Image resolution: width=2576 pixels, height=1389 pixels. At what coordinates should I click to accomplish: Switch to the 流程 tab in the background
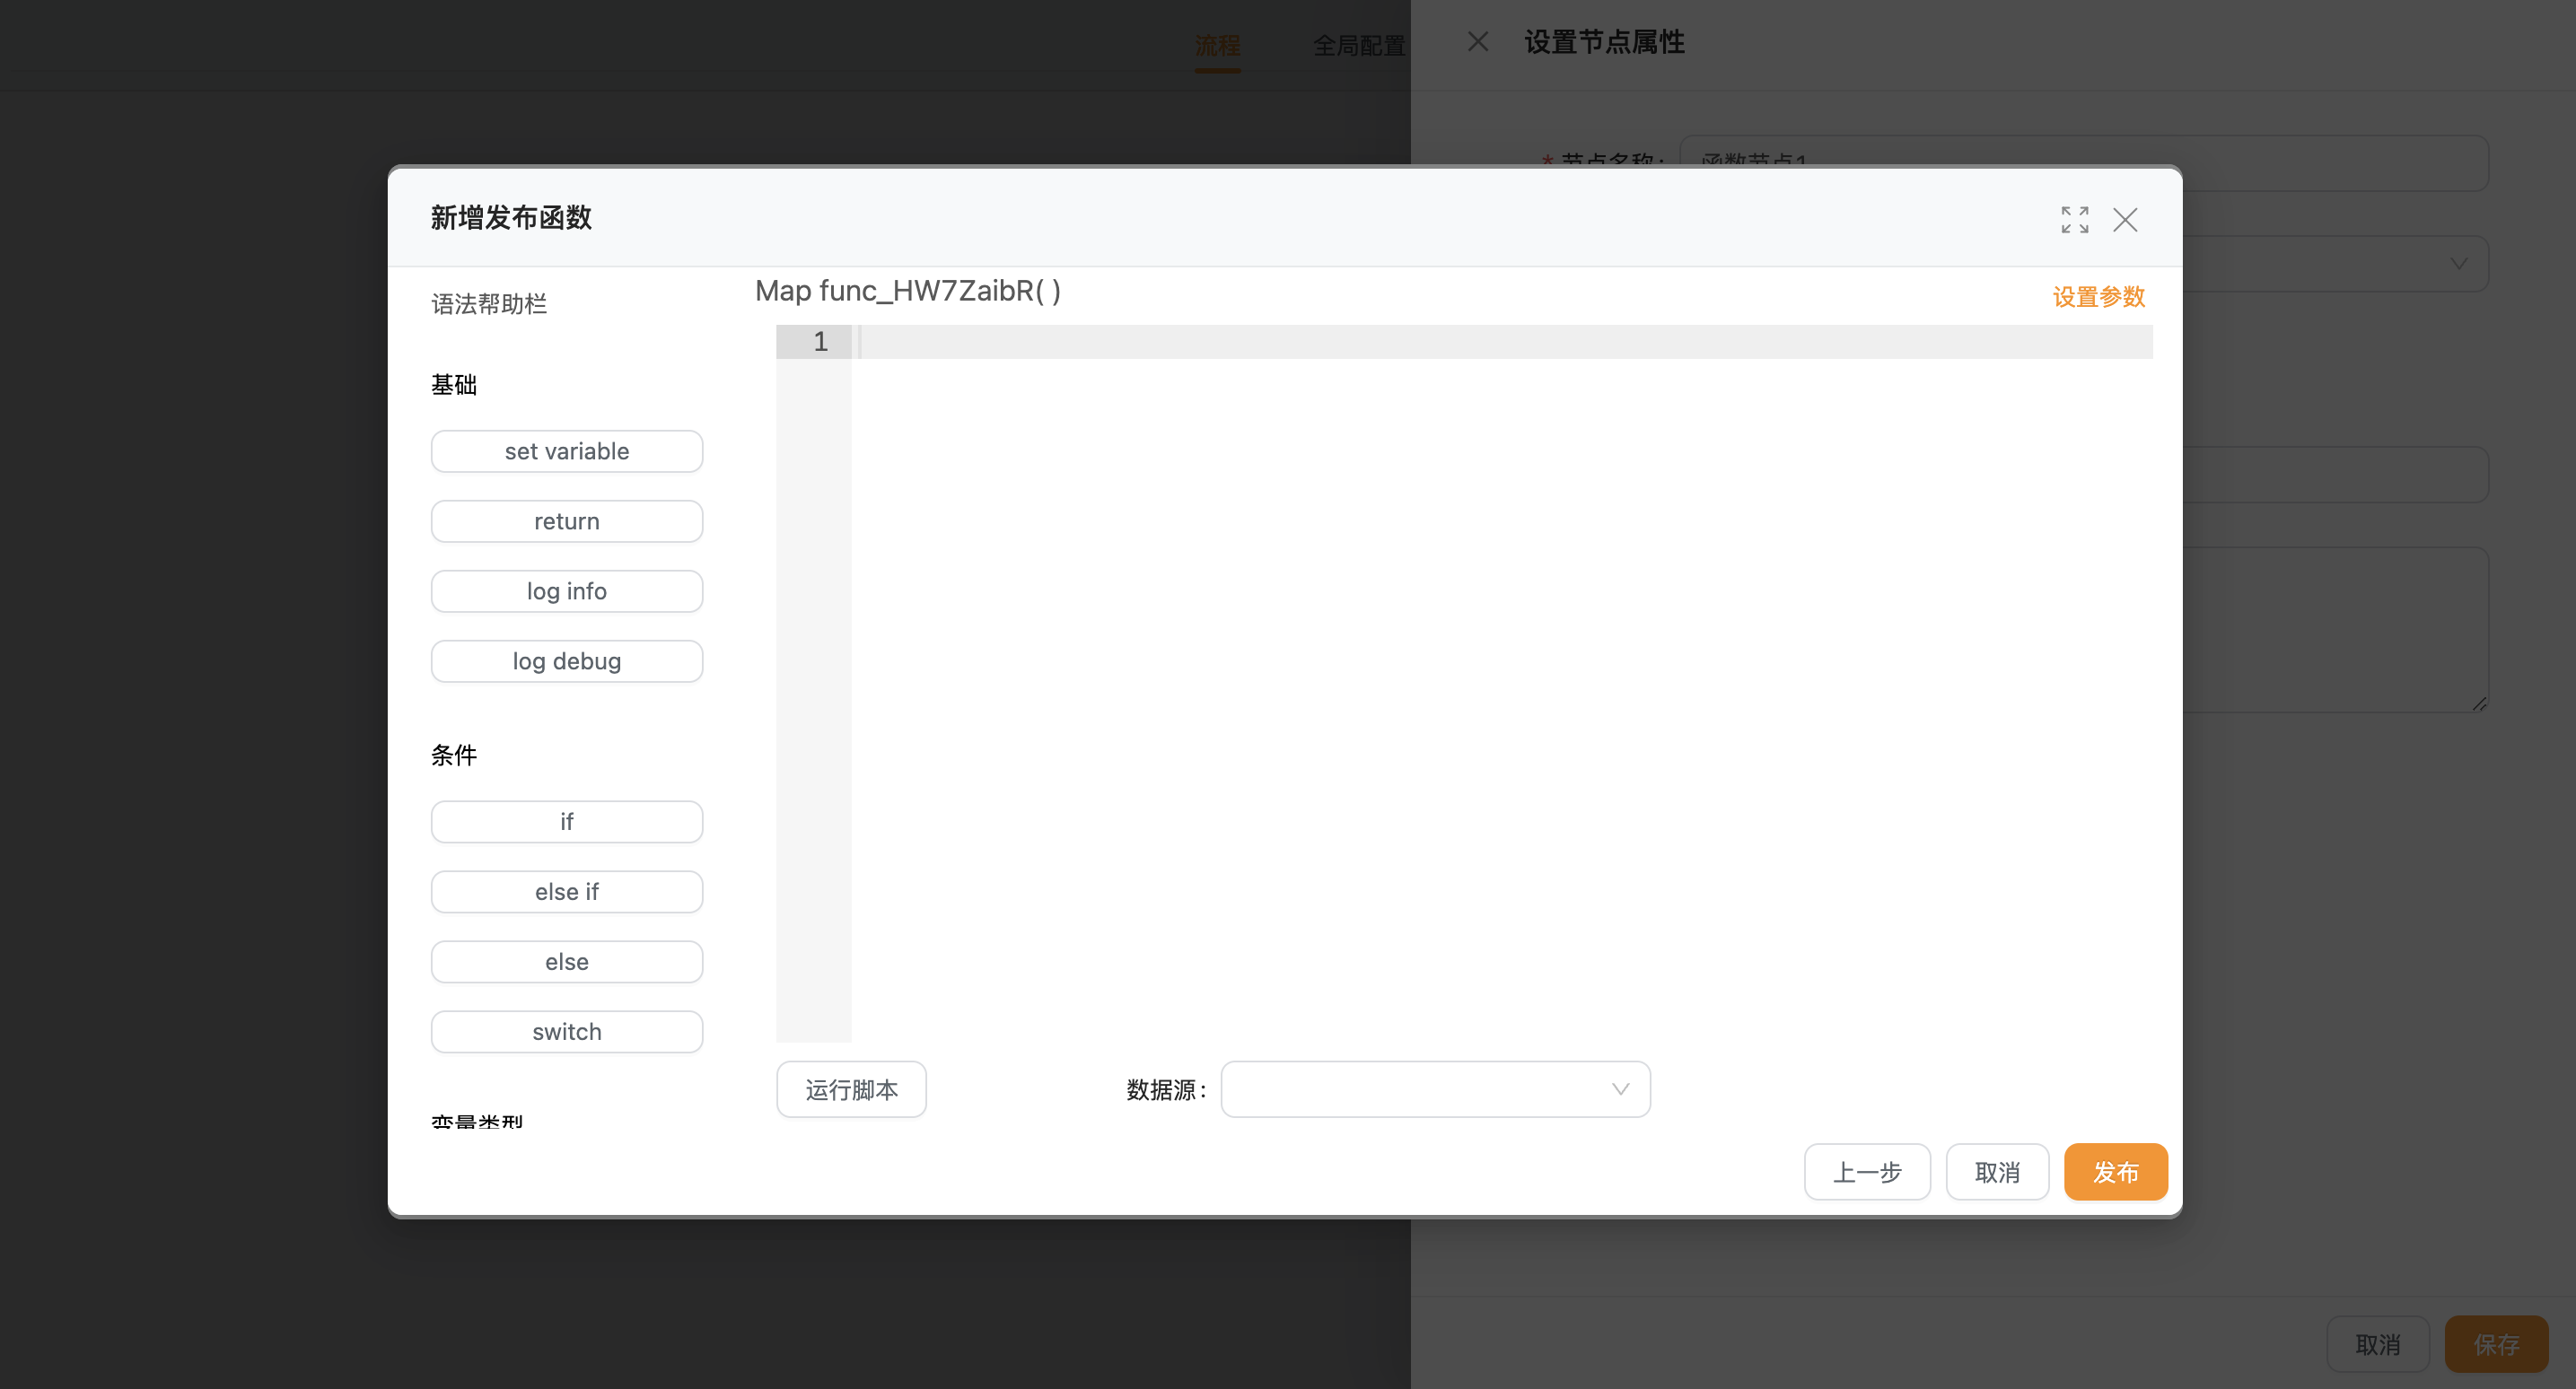pyautogui.click(x=1217, y=45)
